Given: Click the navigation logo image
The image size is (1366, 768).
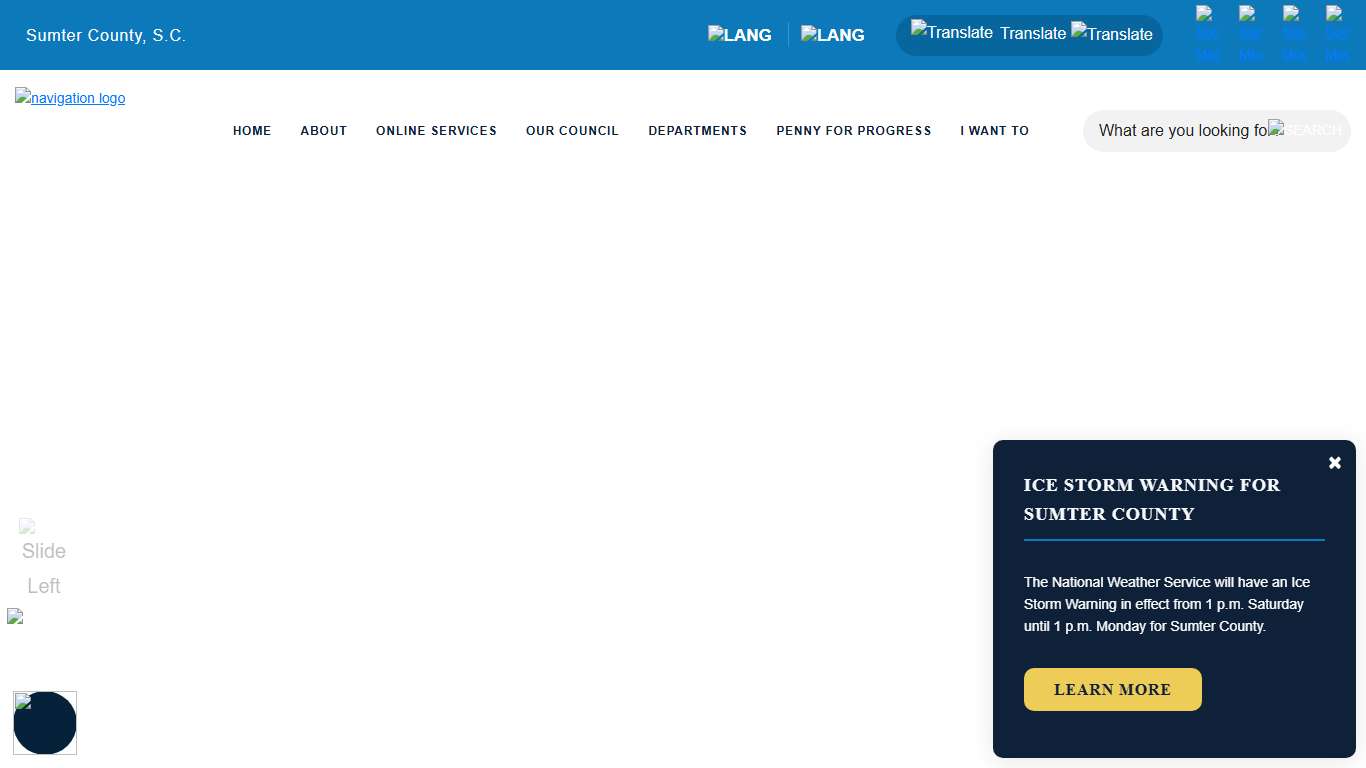Looking at the screenshot, I should click(x=70, y=98).
